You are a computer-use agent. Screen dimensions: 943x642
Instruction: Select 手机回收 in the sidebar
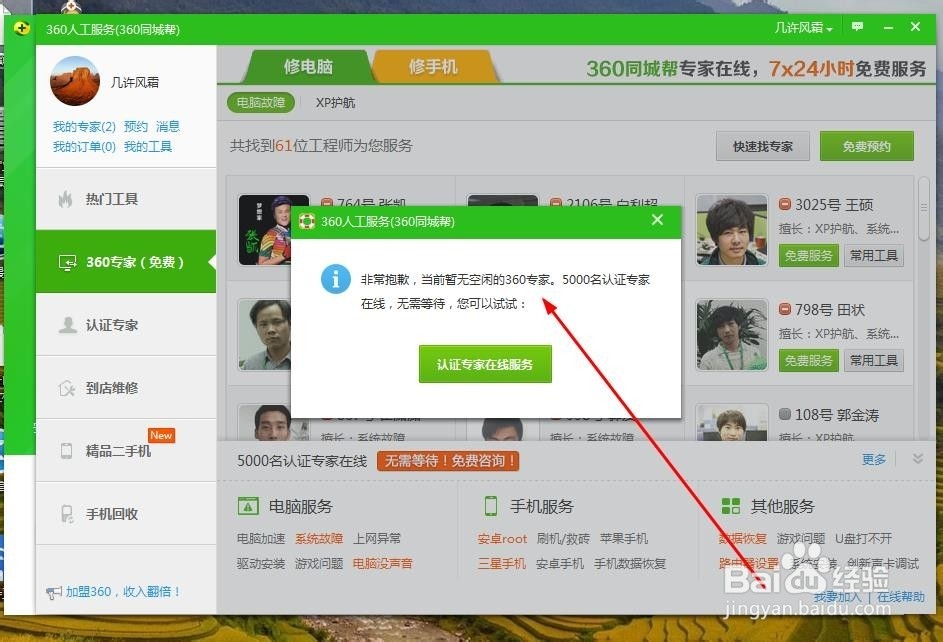click(126, 514)
